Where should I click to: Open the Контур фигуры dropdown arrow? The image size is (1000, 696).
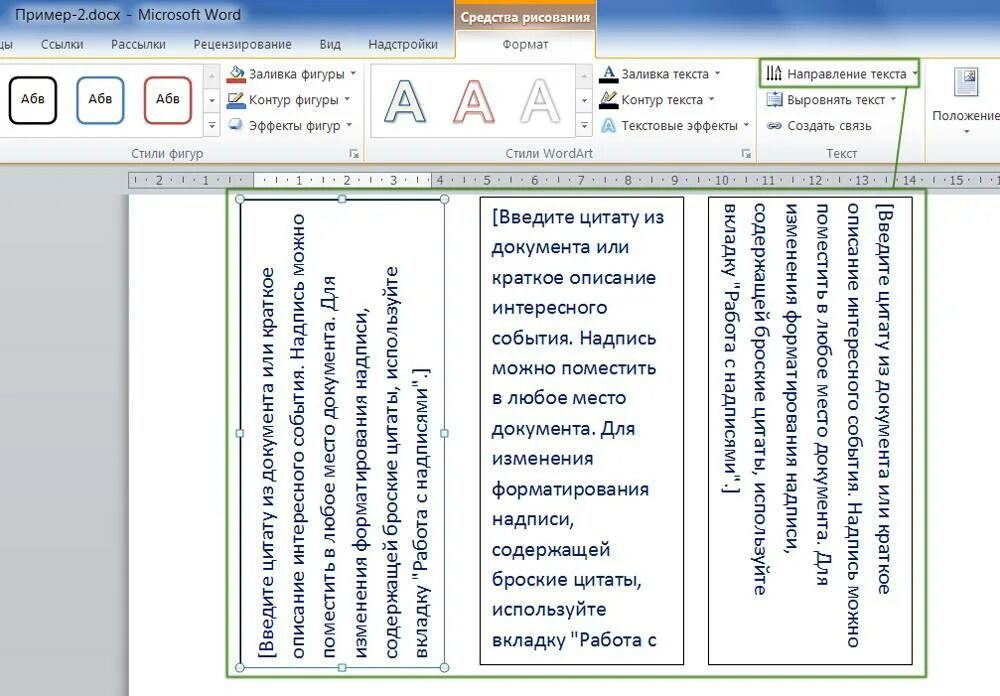(x=348, y=99)
